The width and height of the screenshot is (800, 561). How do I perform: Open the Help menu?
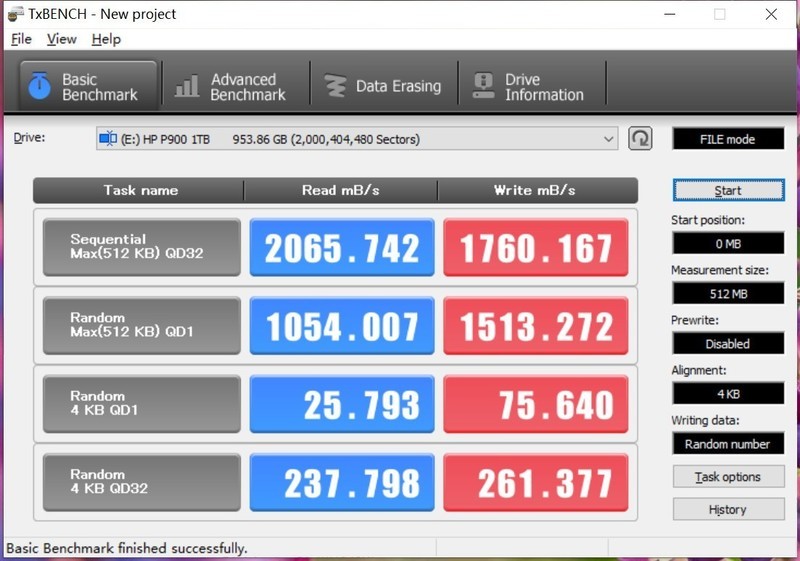[105, 39]
